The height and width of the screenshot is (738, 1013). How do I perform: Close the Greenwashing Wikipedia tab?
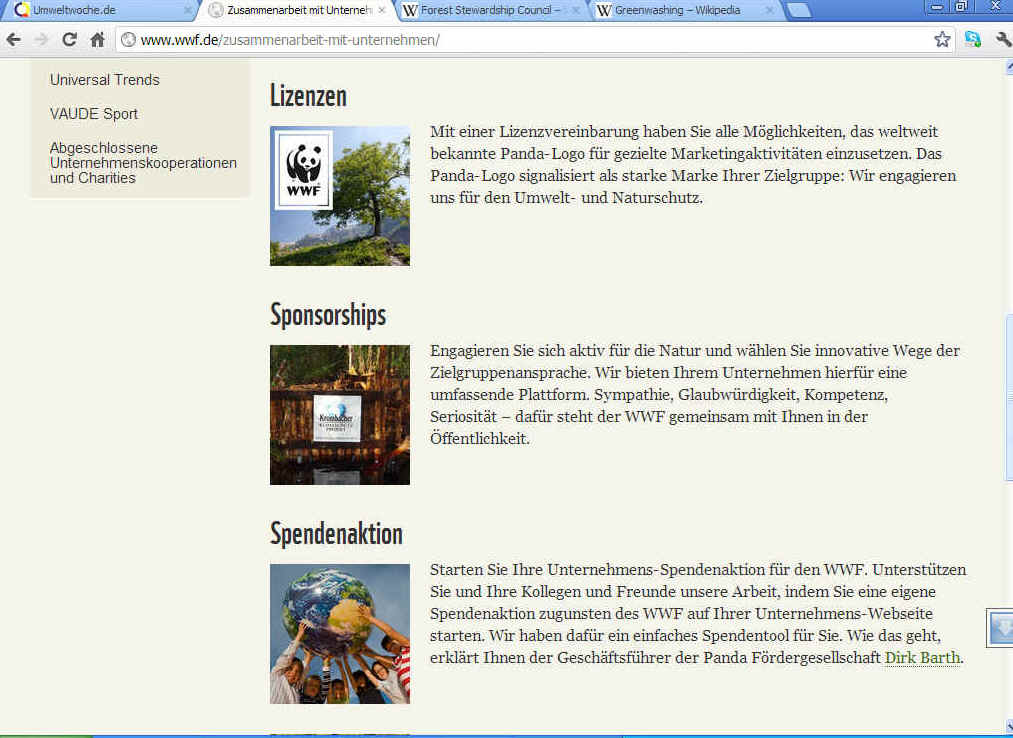[769, 10]
